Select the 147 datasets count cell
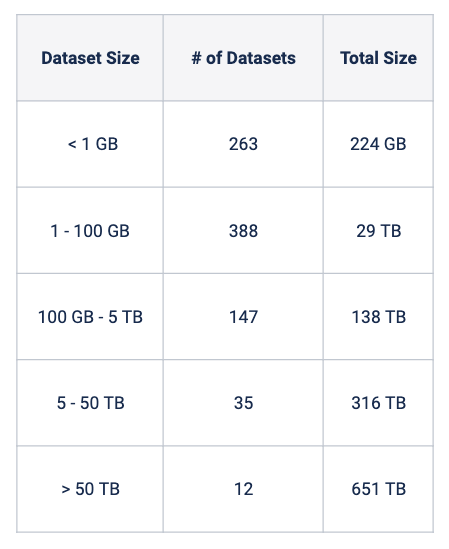The image size is (449, 549). (x=243, y=317)
